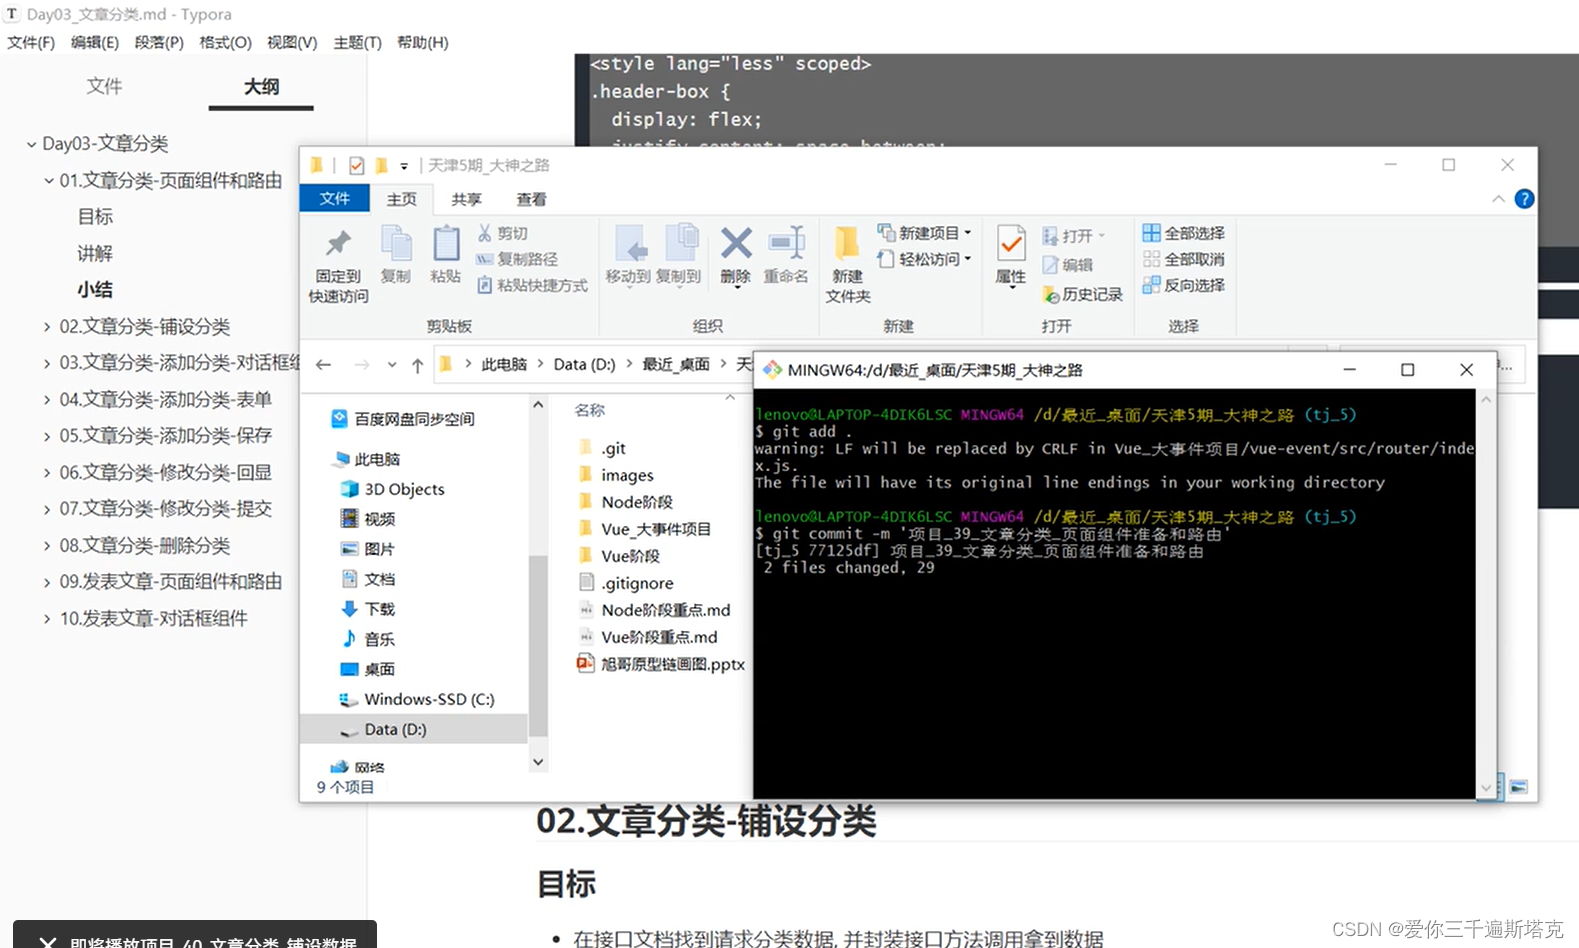Open the 格式(O) menu in Typora
This screenshot has height=948, width=1579.
coord(225,42)
